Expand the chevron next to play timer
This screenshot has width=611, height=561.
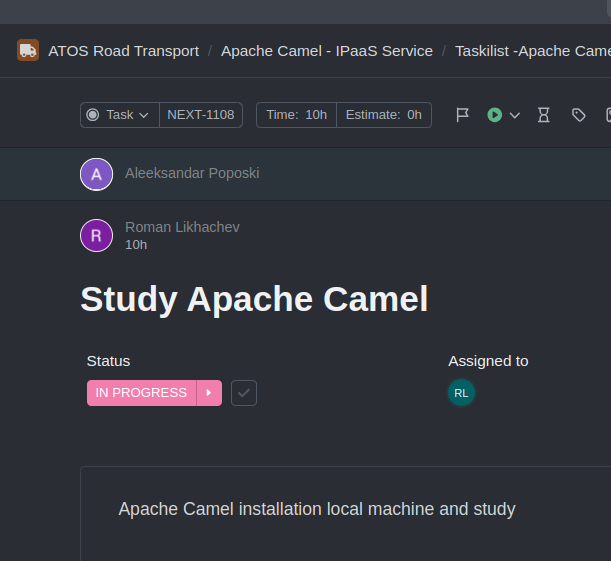(515, 115)
